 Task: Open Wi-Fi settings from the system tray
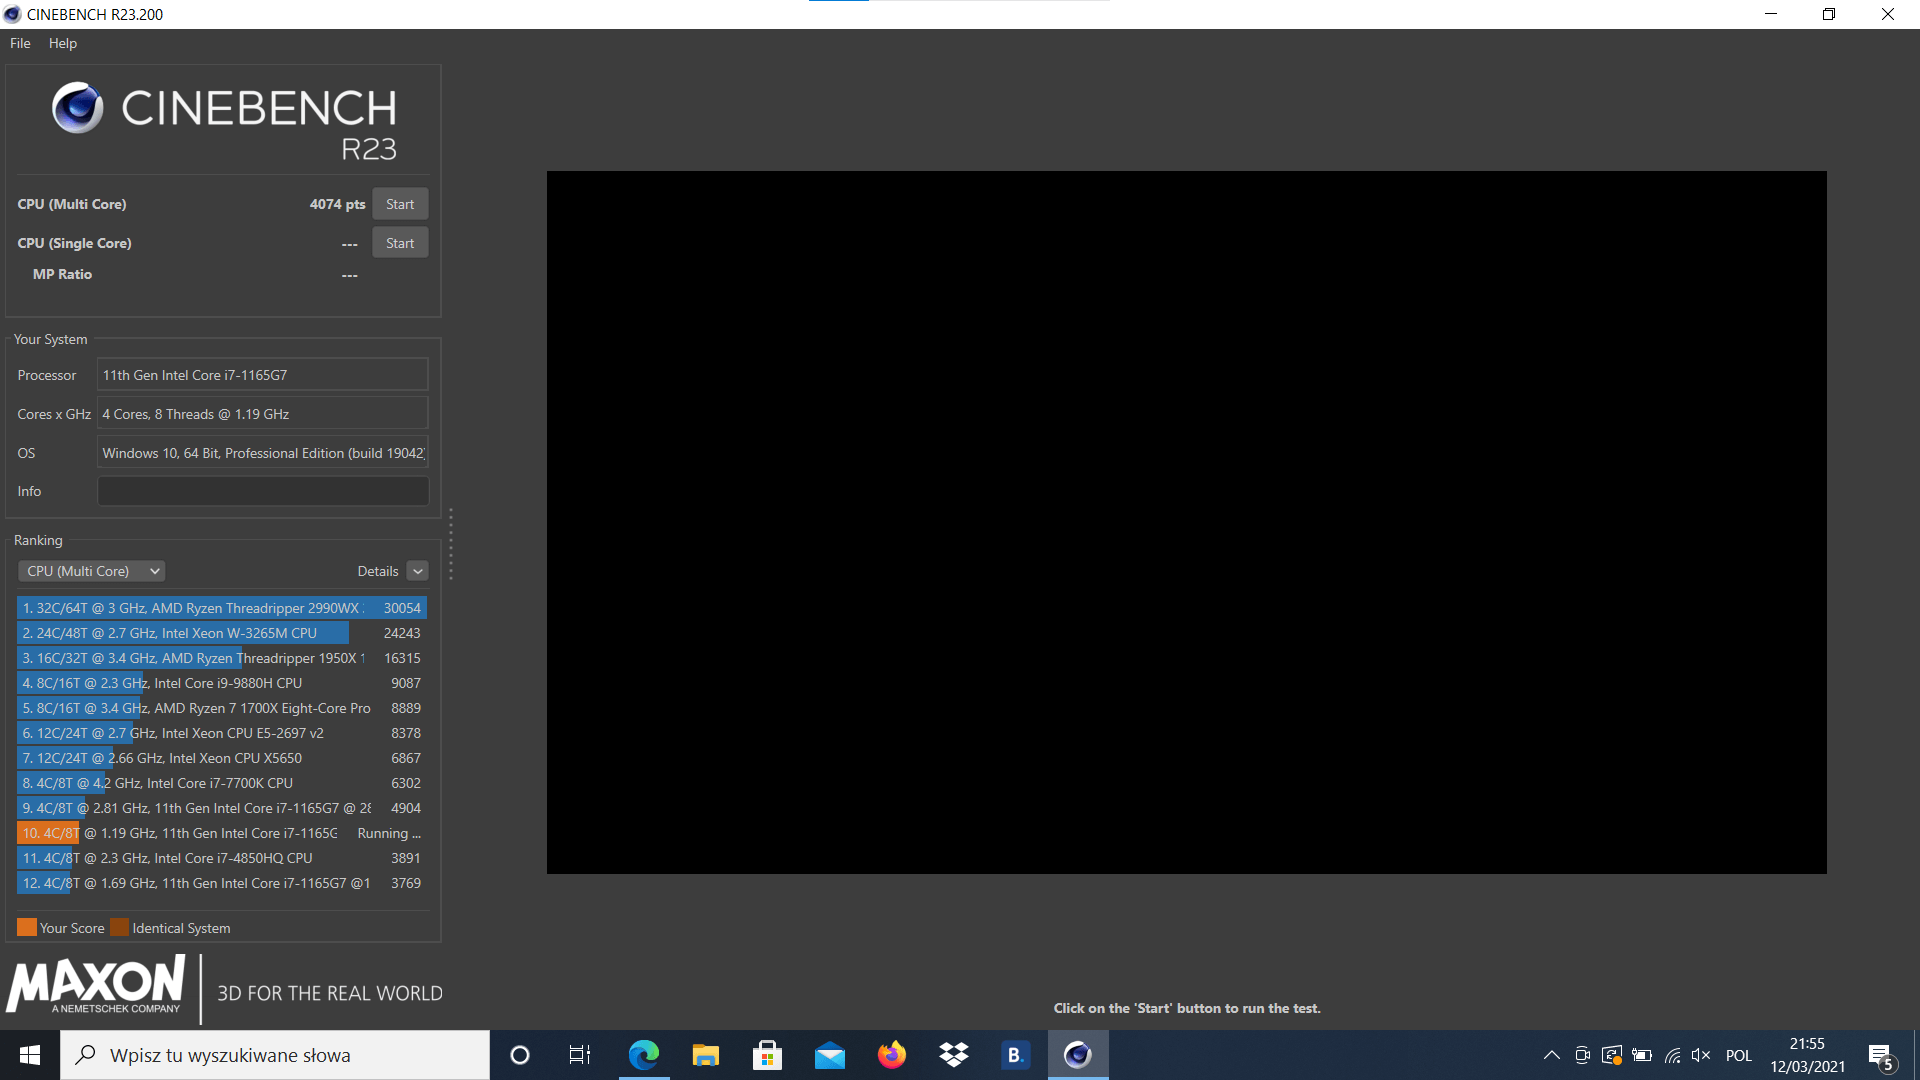click(x=1673, y=1055)
